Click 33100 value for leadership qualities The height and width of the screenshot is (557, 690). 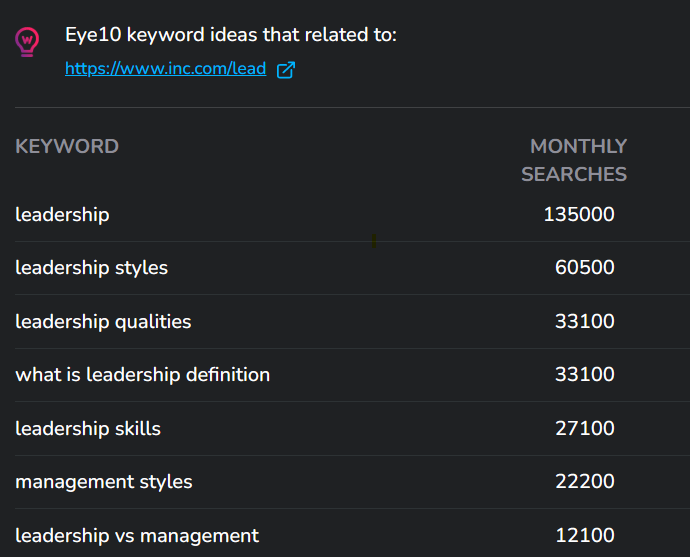[x=585, y=321]
